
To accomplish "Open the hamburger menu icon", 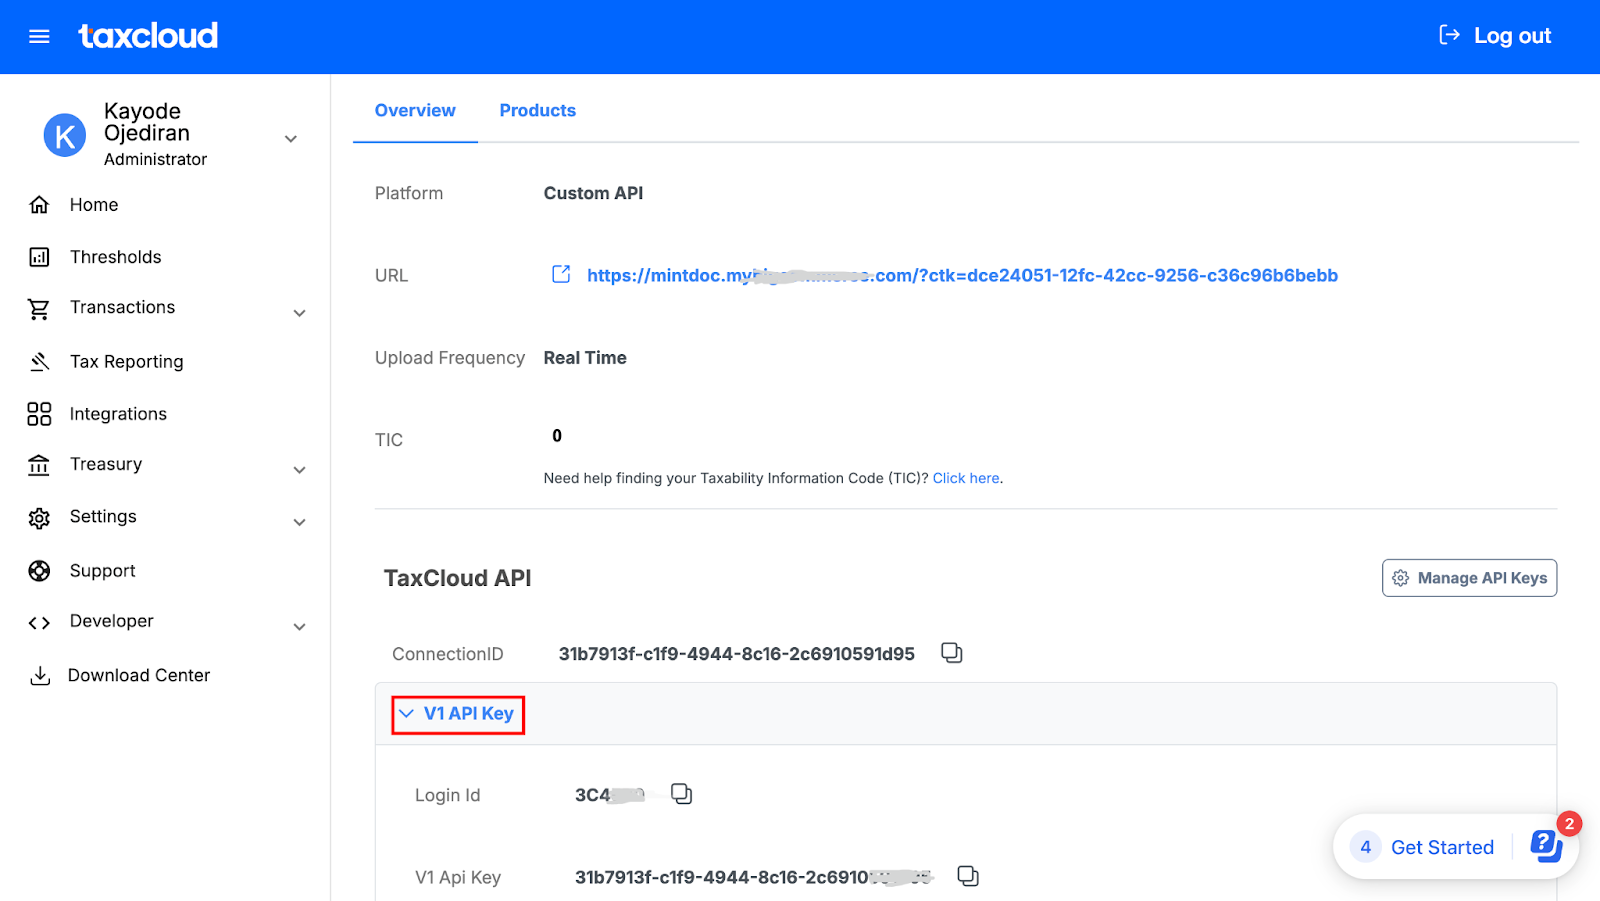I will (39, 37).
